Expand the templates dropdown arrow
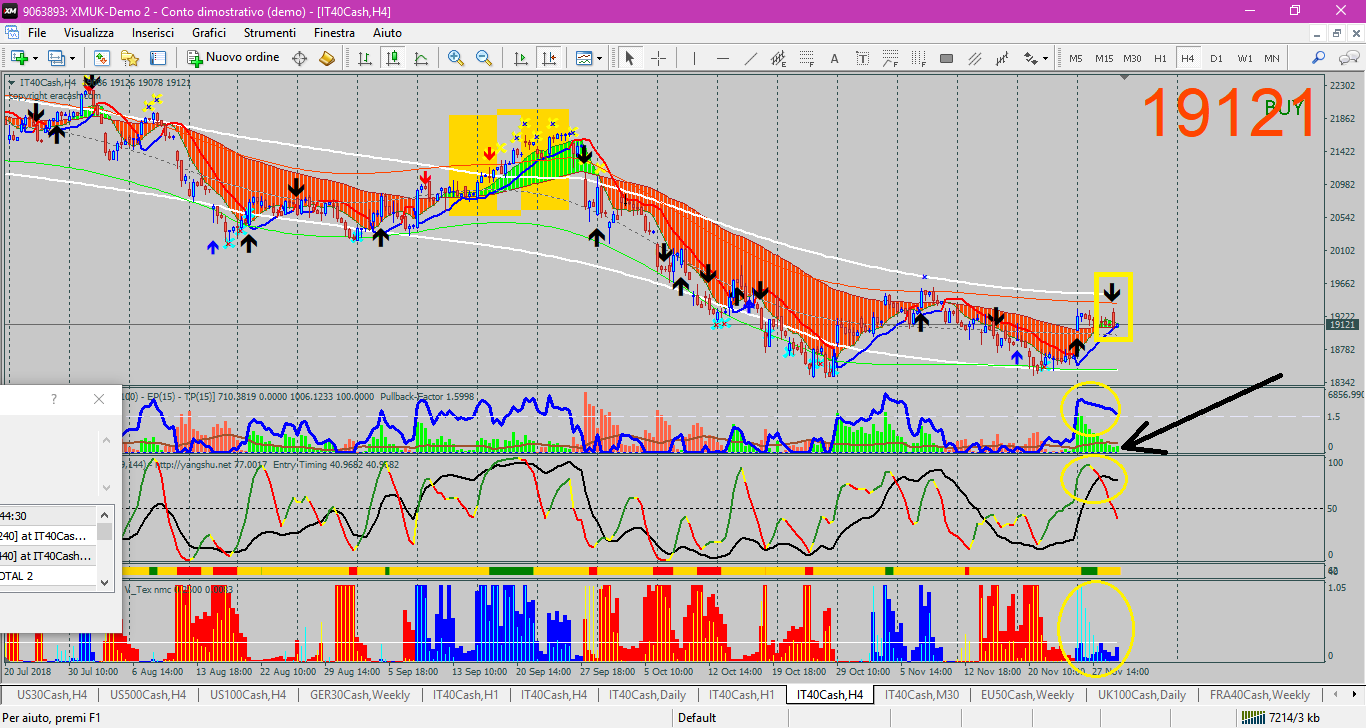The image size is (1366, 728). (x=599, y=58)
